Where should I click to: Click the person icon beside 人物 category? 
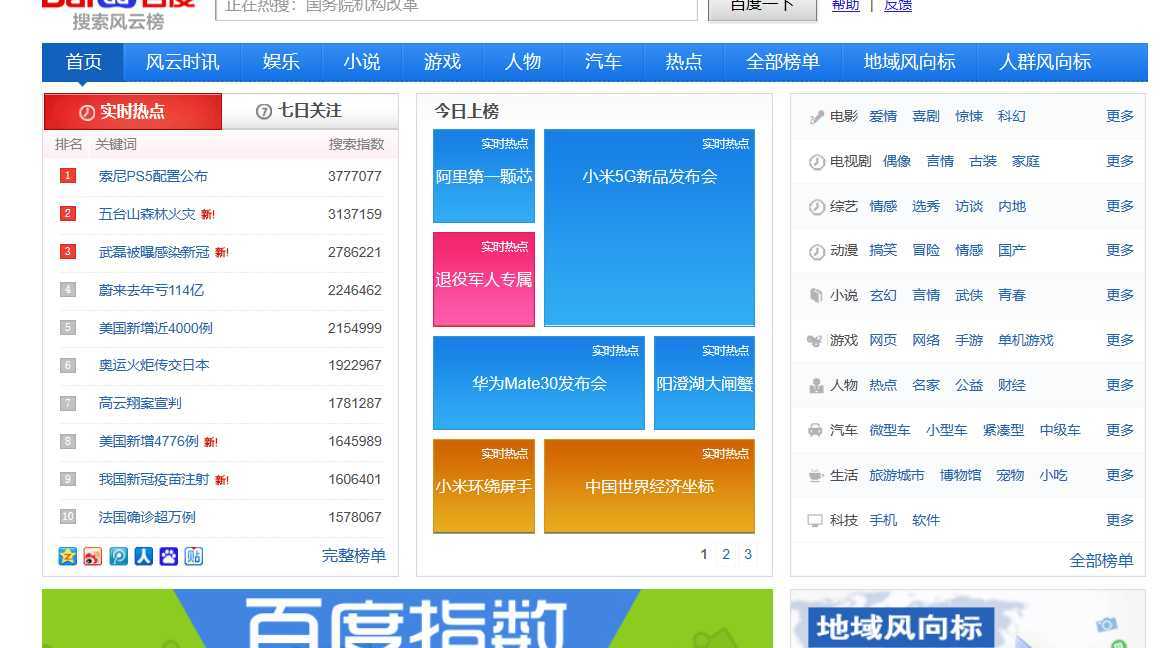click(816, 386)
